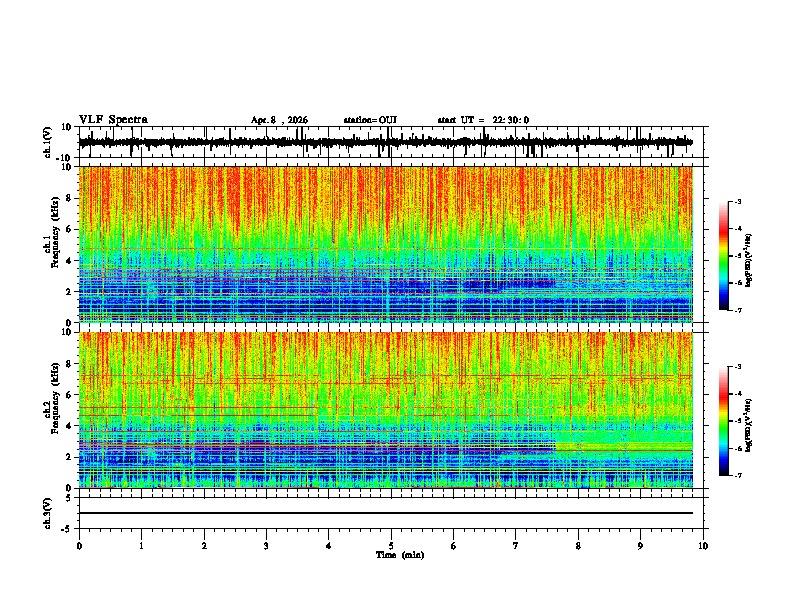
Task: Click the "ch.1(V)" waveform axis label
Action: coord(48,142)
